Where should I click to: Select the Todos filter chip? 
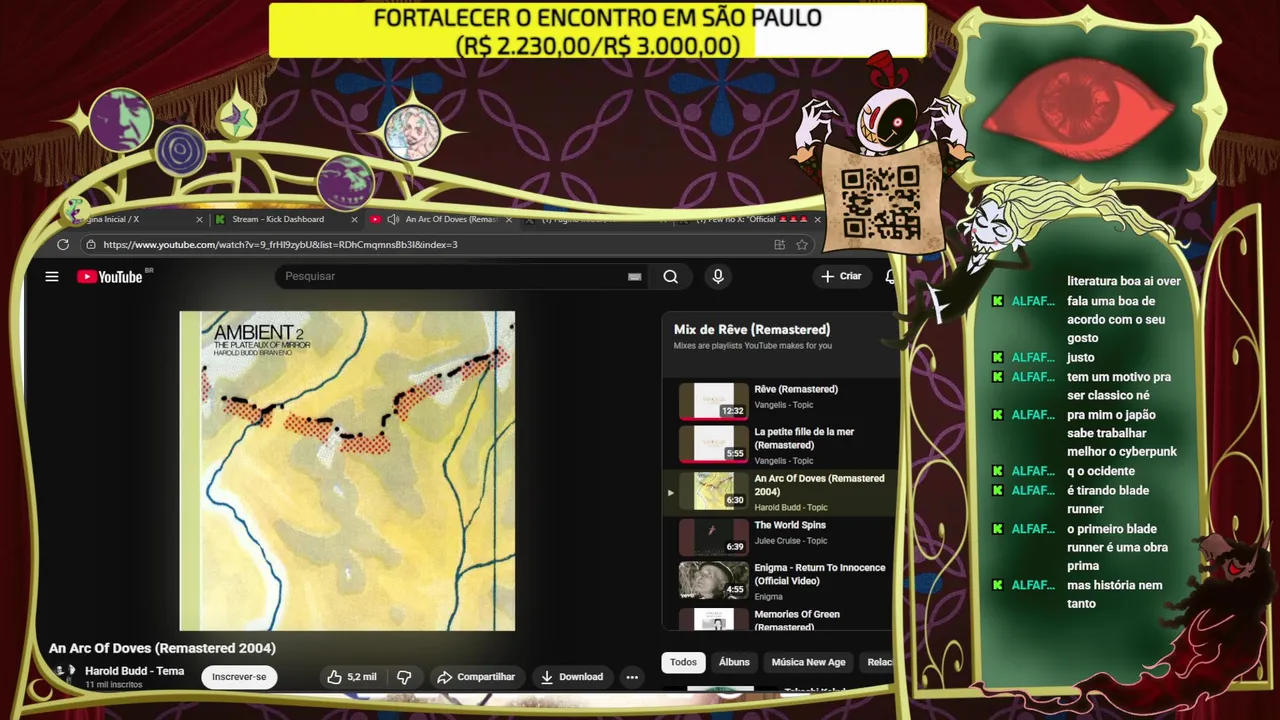pos(683,662)
